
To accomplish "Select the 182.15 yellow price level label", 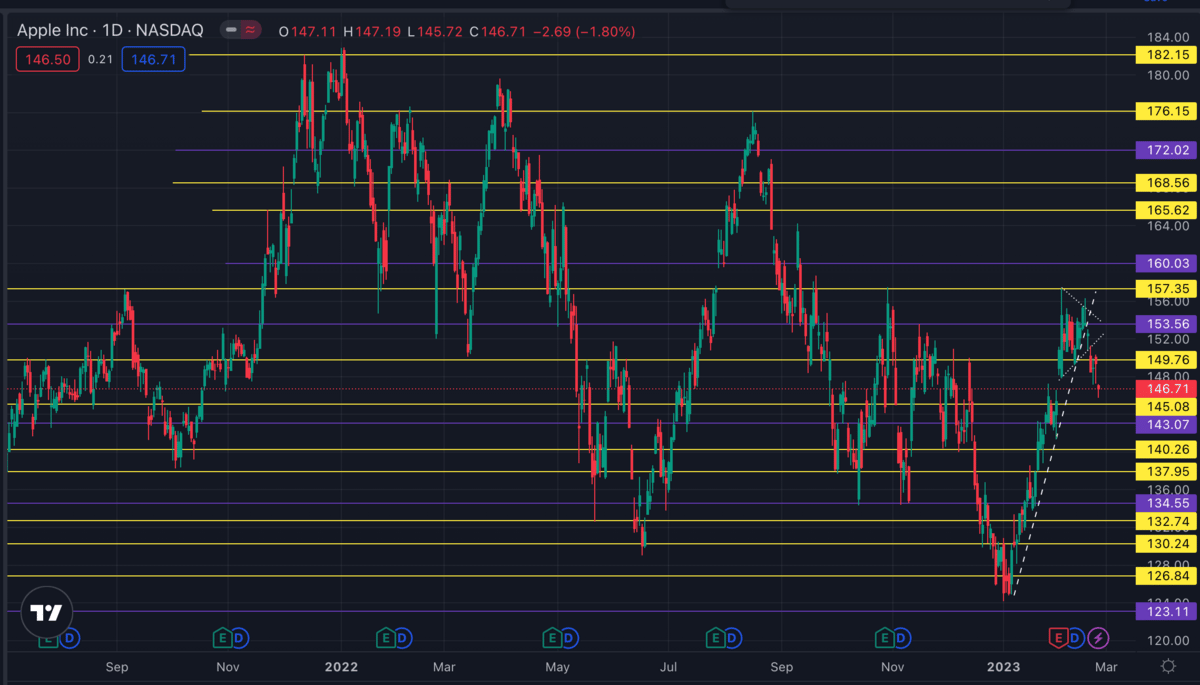I will pyautogui.click(x=1167, y=55).
